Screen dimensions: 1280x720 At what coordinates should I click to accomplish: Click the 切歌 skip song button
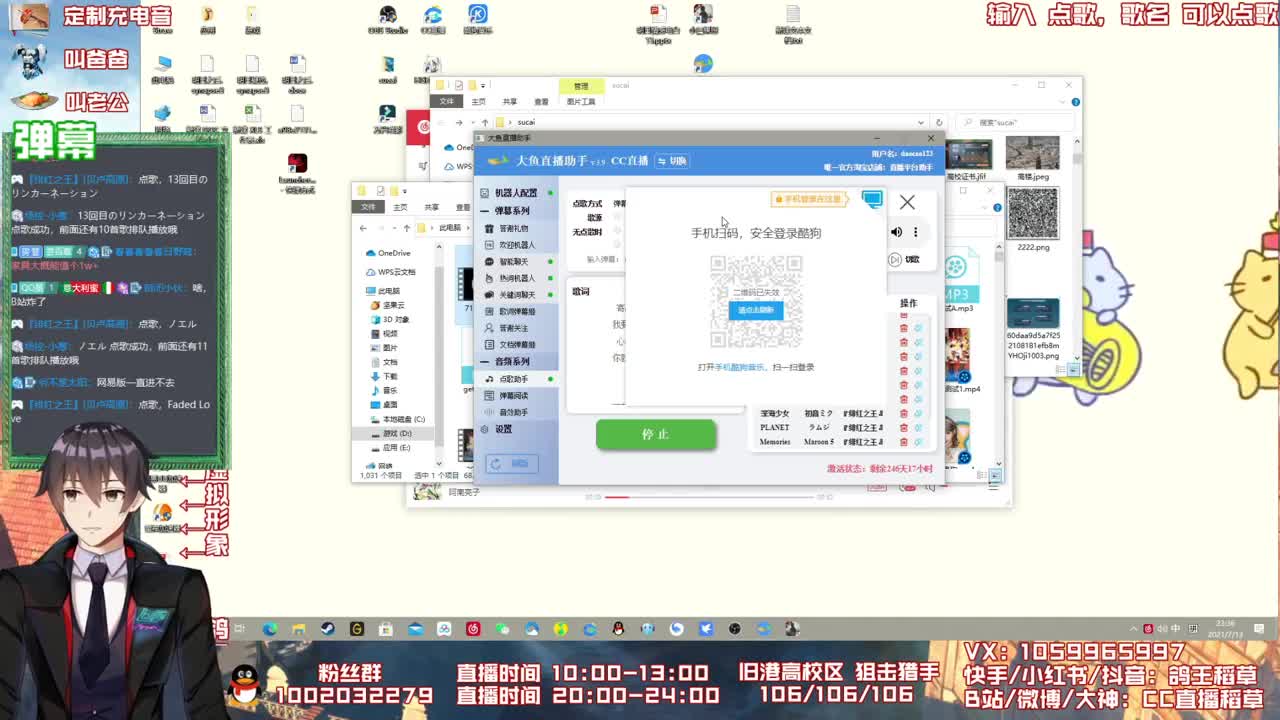click(x=905, y=259)
